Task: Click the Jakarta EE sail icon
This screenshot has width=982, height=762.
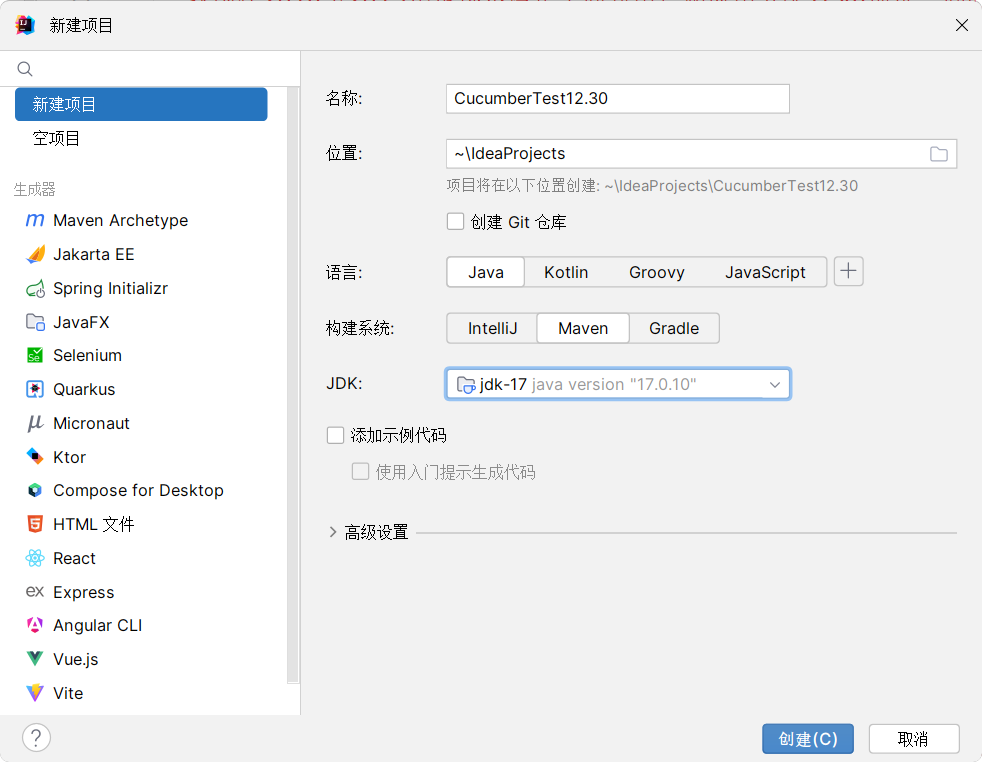Action: 35,254
